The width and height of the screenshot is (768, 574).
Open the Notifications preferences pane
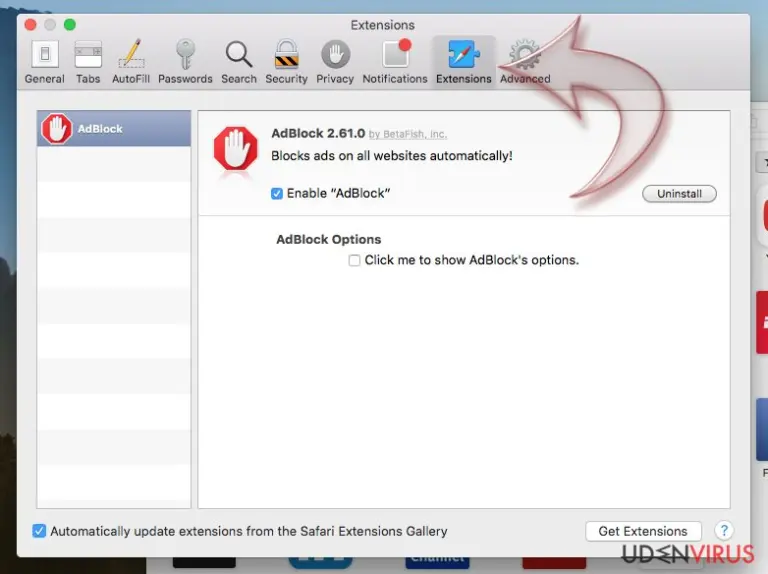click(x=395, y=62)
